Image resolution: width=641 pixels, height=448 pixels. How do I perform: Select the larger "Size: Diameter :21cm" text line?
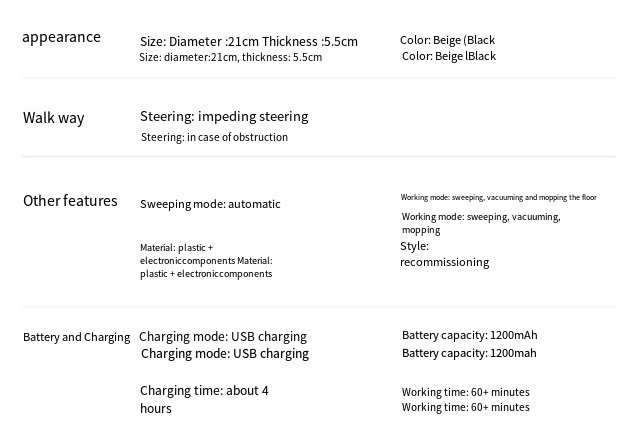(248, 41)
